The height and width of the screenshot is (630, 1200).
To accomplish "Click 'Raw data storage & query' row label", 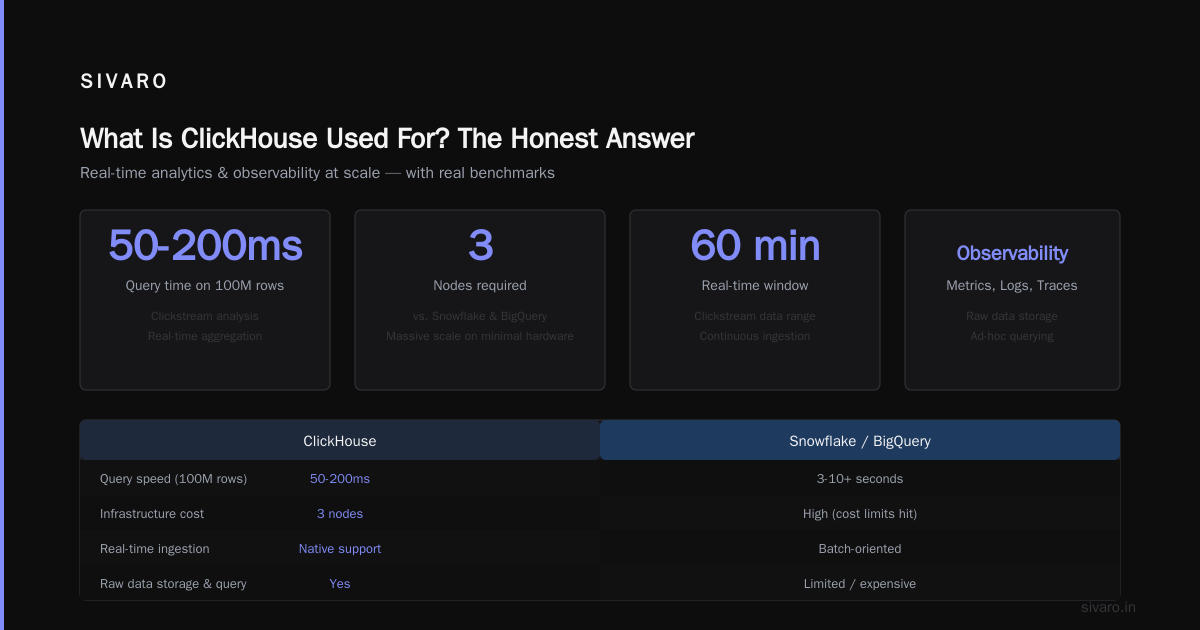I will click(173, 584).
